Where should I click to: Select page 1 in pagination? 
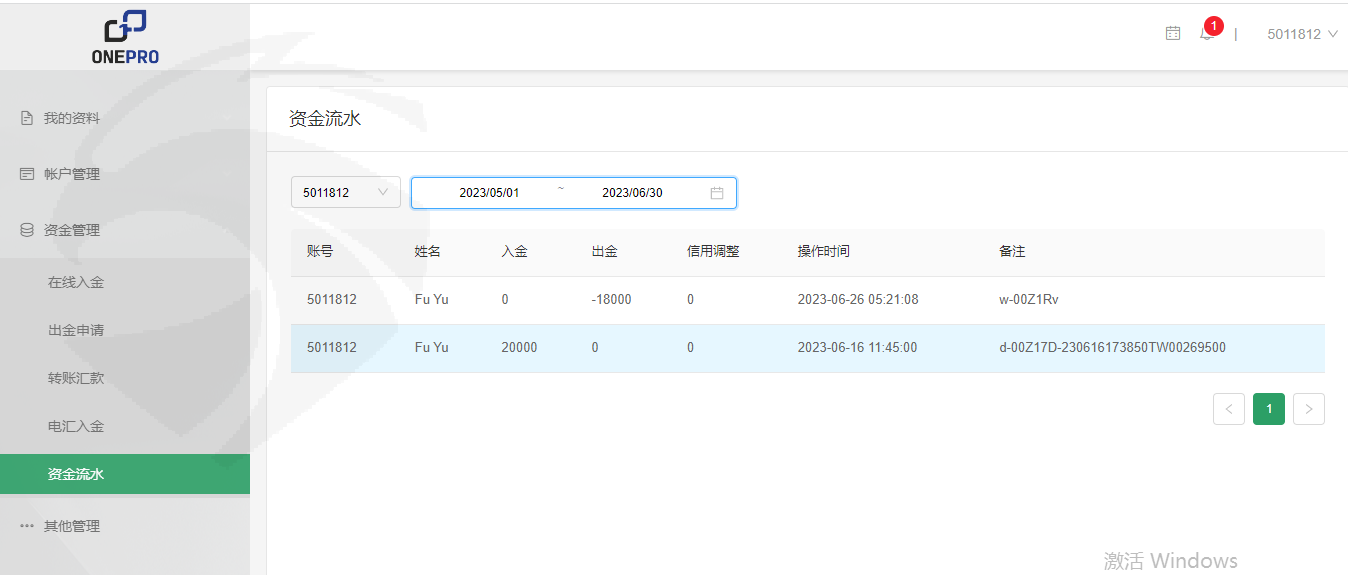[x=1269, y=409]
